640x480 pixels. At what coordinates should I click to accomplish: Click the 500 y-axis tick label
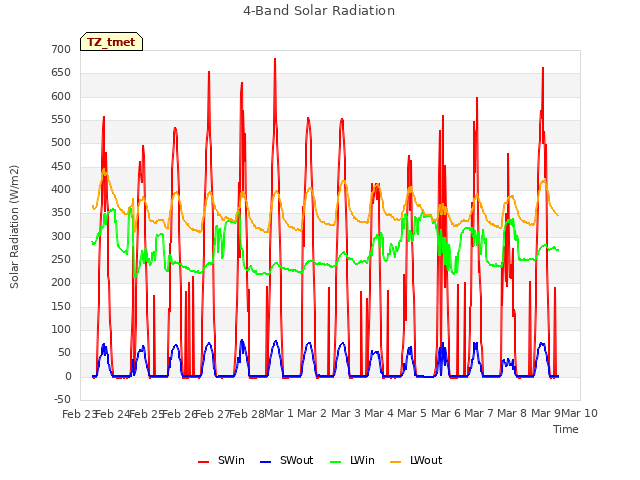click(61, 142)
